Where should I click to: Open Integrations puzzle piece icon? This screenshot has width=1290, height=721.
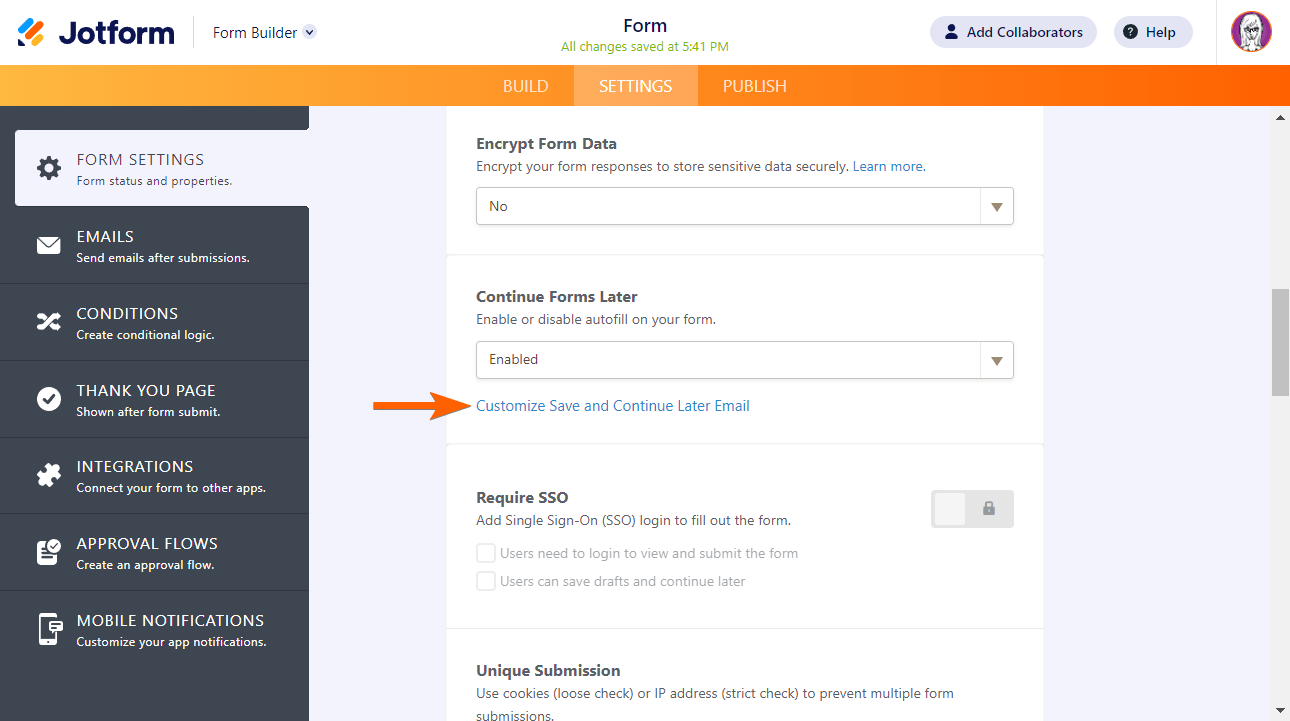click(x=49, y=476)
